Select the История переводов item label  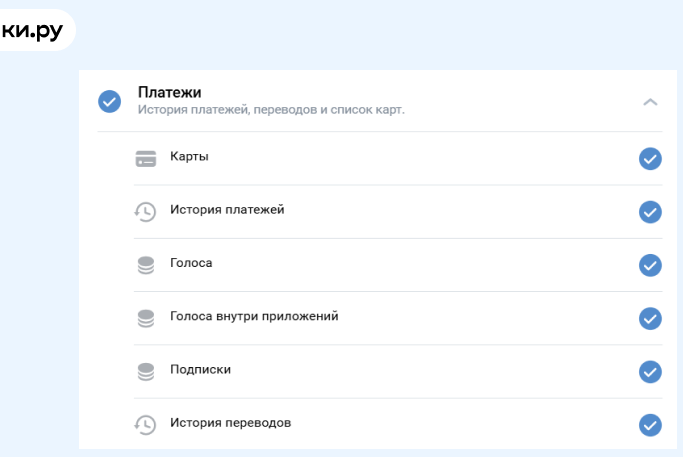(230, 422)
